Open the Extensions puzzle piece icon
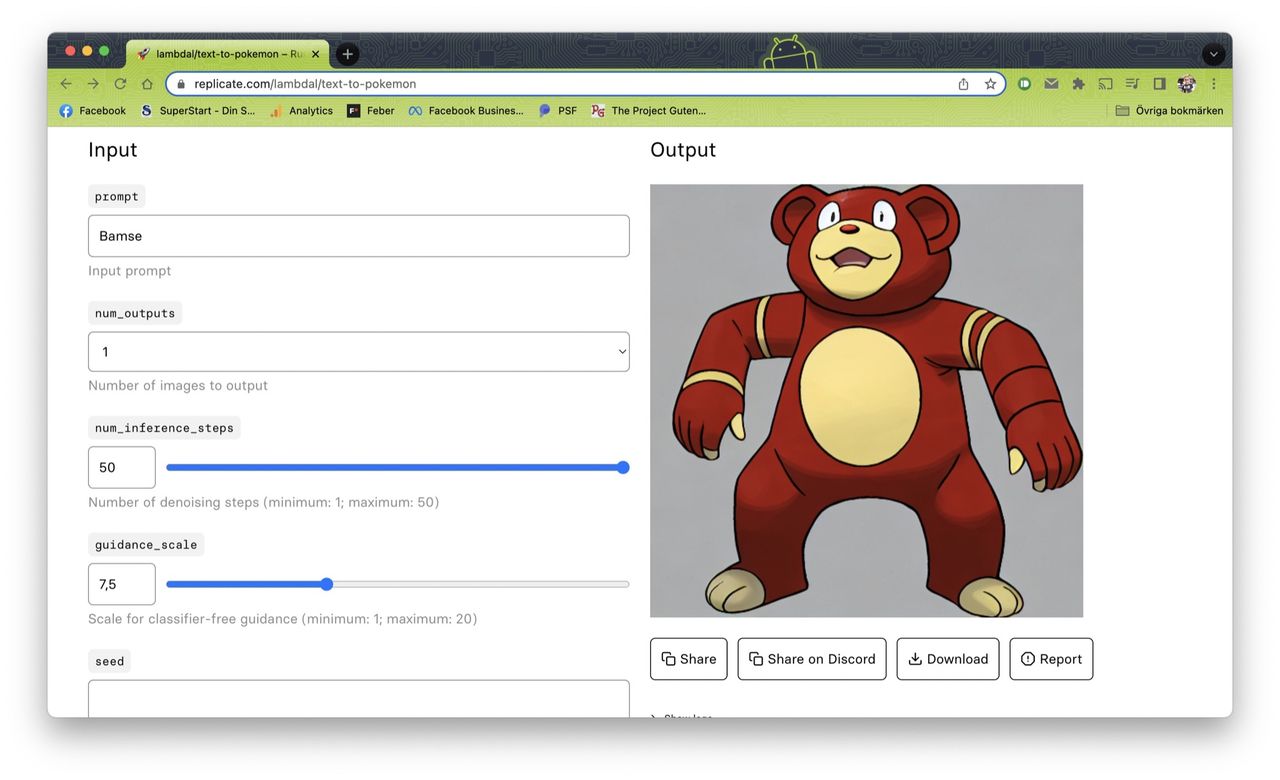This screenshot has width=1280, height=780. tap(1078, 84)
